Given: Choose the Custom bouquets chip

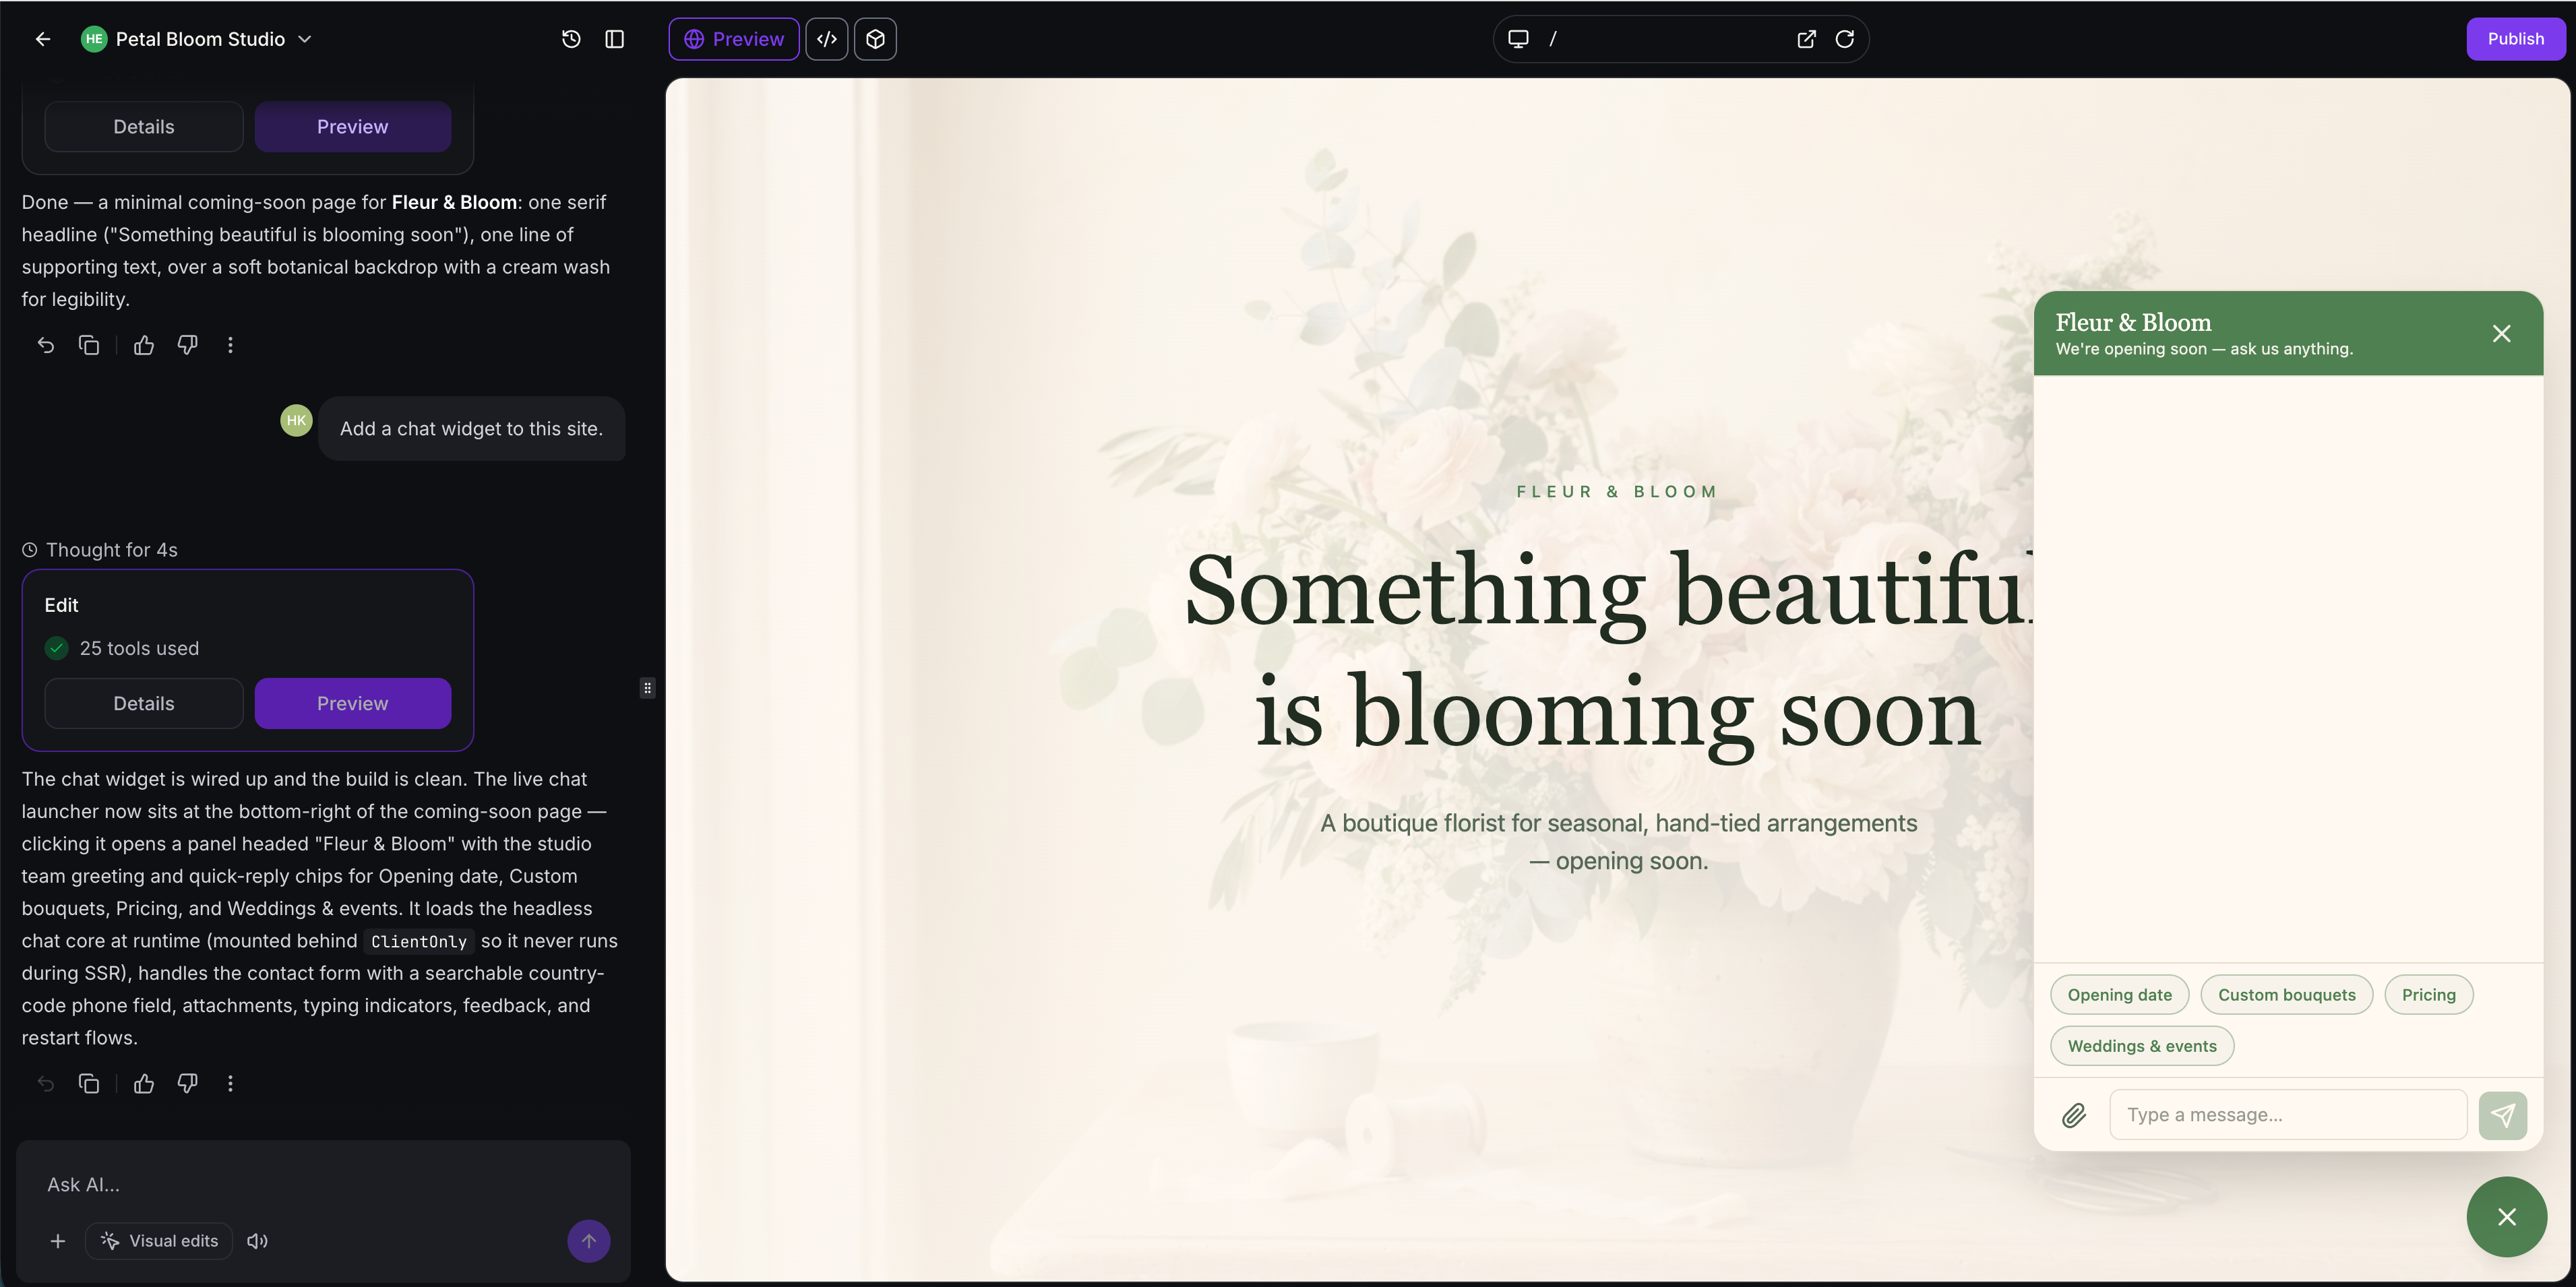Looking at the screenshot, I should coord(2287,995).
